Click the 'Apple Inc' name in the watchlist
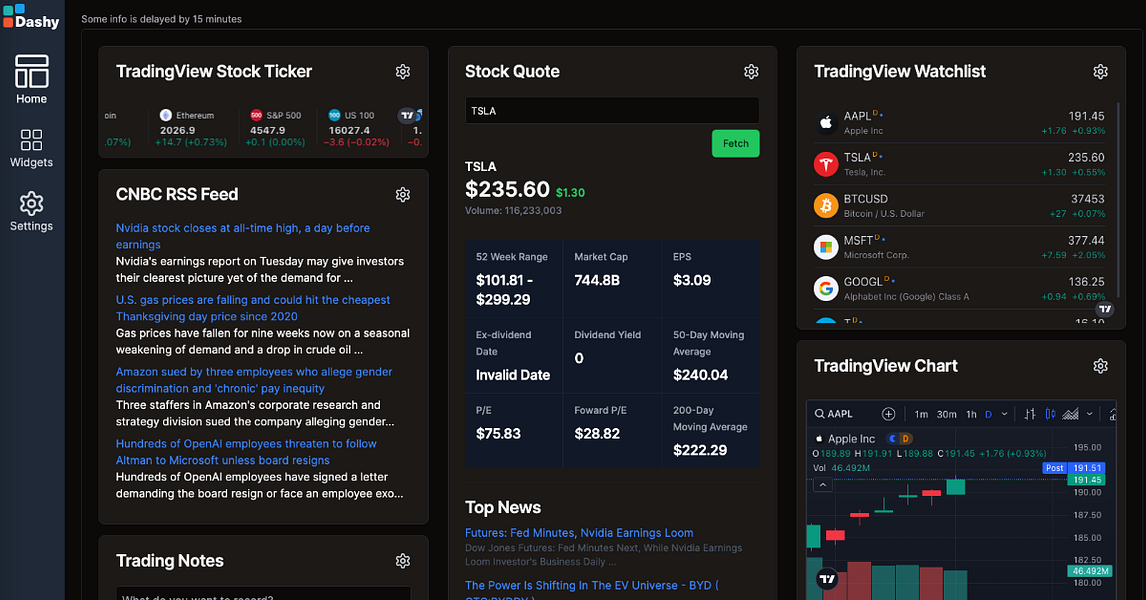 pyautogui.click(x=863, y=131)
